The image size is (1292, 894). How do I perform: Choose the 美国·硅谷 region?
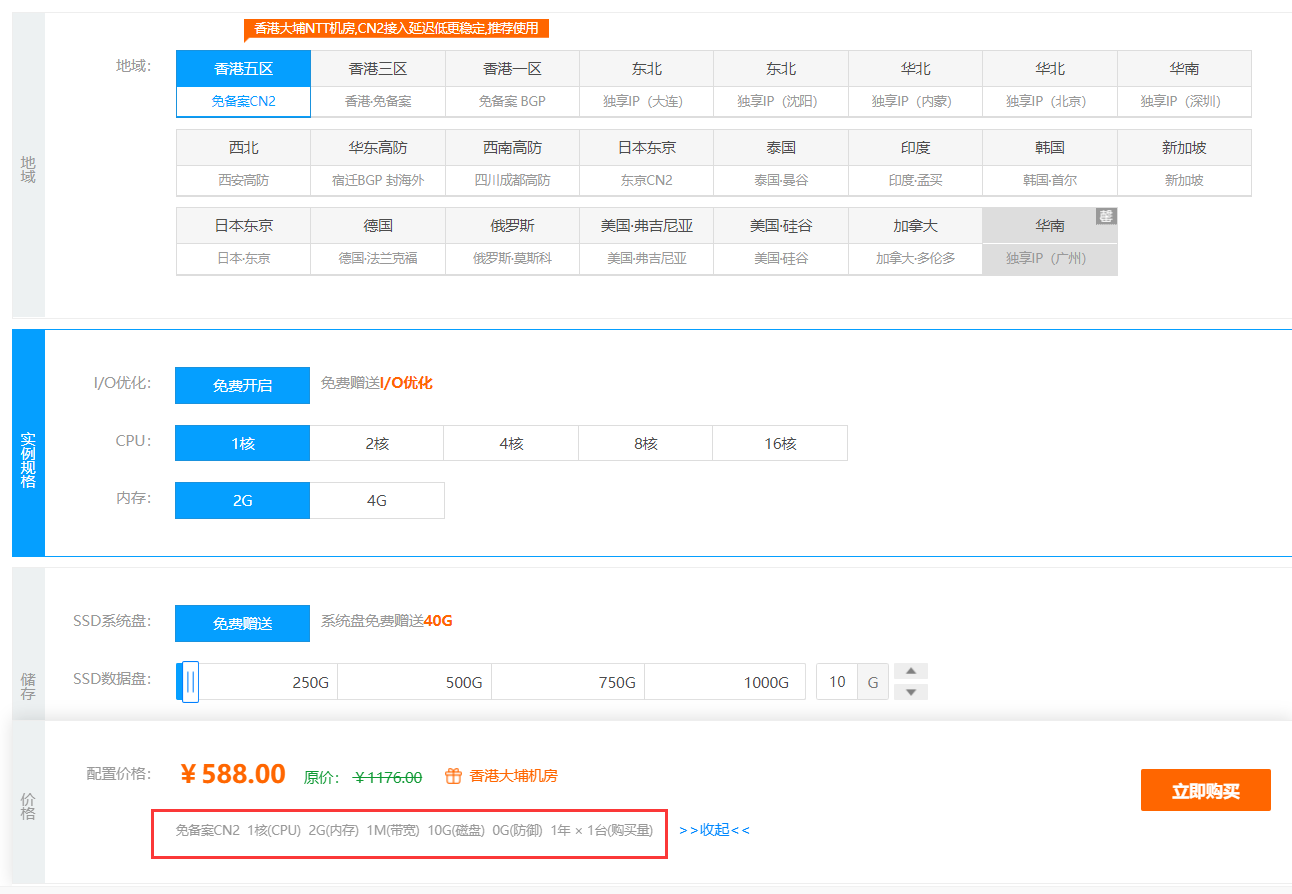(781, 241)
